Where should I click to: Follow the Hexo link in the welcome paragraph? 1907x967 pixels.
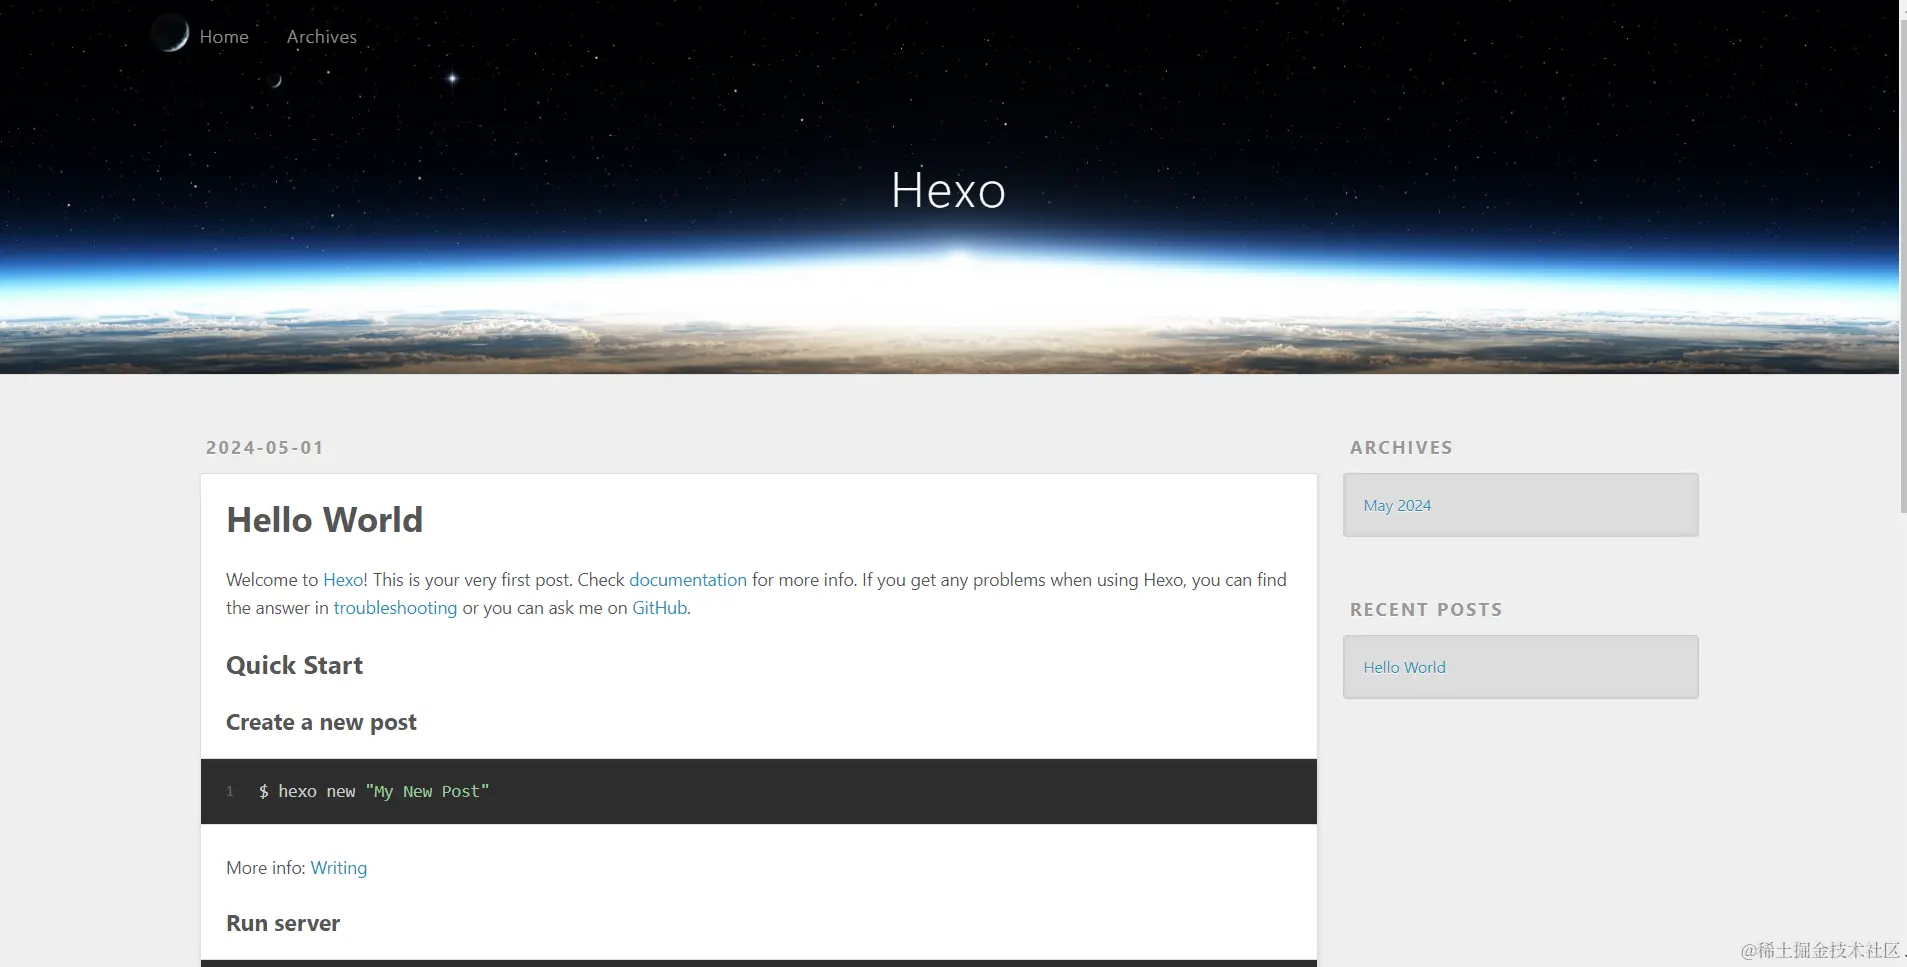tap(343, 579)
